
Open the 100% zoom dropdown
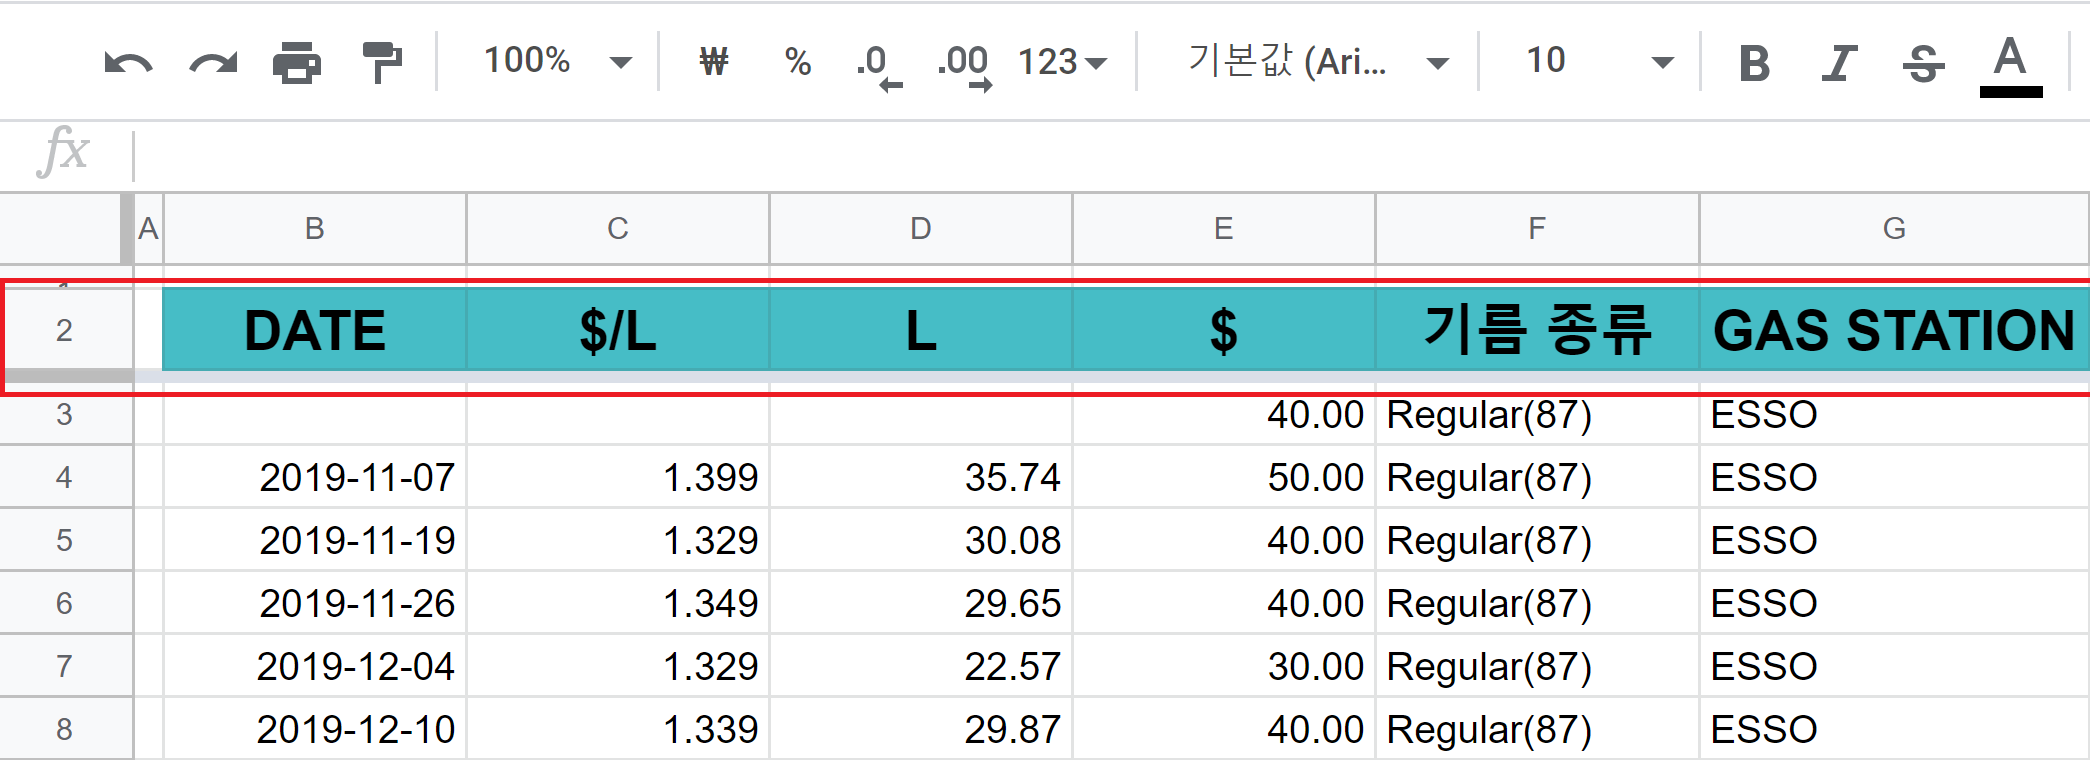556,62
